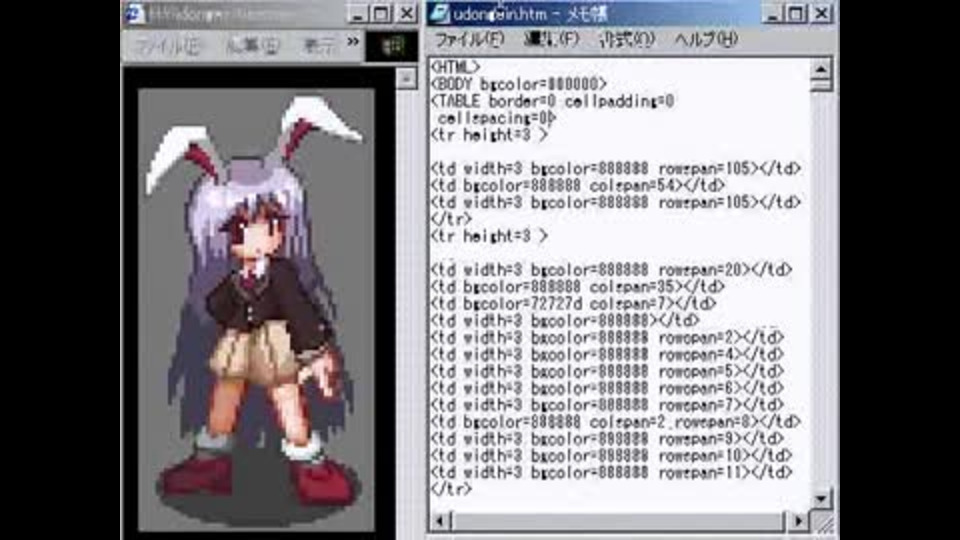Click the Notepad title bar app icon

coord(439,13)
